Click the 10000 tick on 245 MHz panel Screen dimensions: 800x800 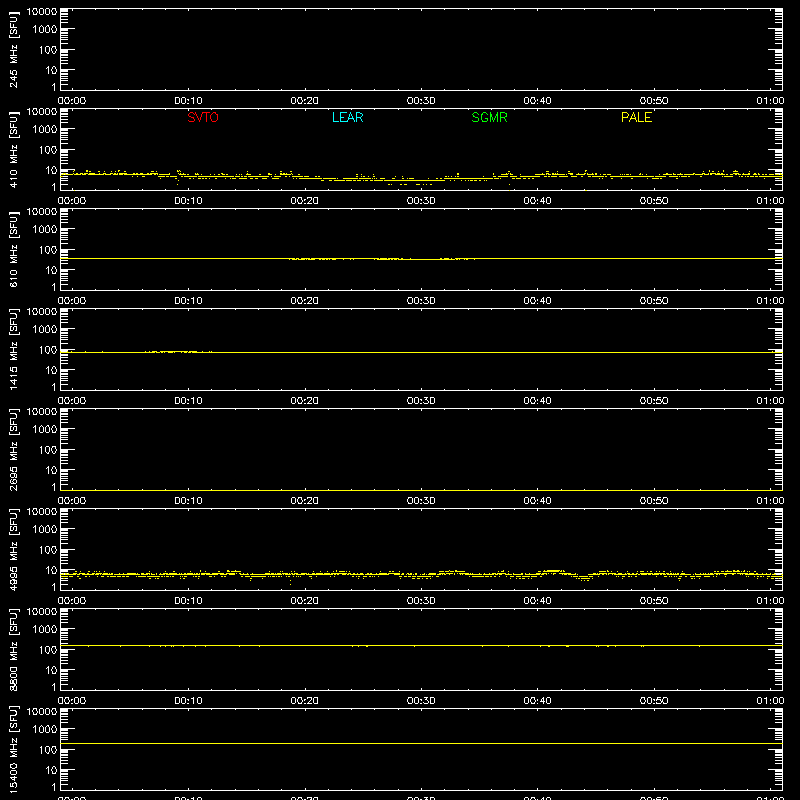coord(42,12)
